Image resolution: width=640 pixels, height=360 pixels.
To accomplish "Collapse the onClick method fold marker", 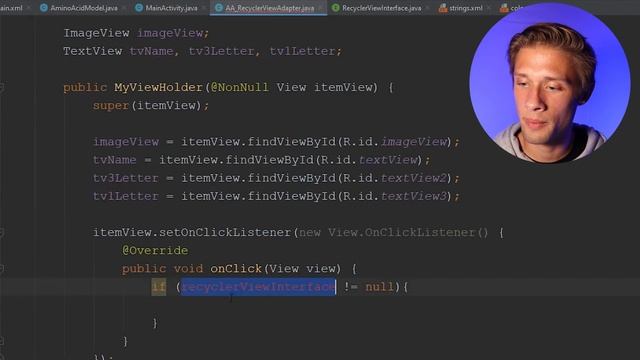I will [2, 268].
